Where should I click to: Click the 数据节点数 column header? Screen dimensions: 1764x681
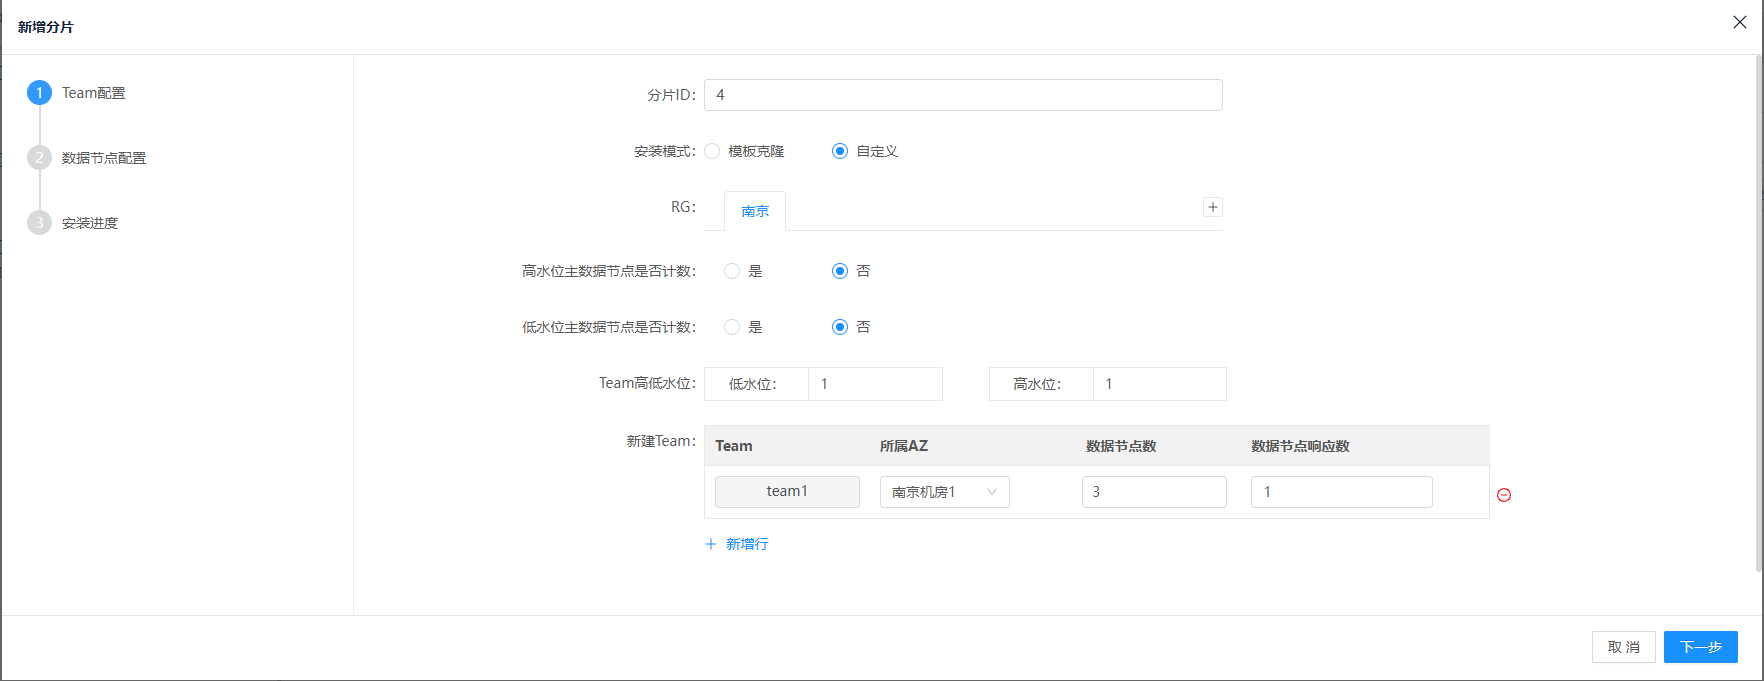point(1121,446)
